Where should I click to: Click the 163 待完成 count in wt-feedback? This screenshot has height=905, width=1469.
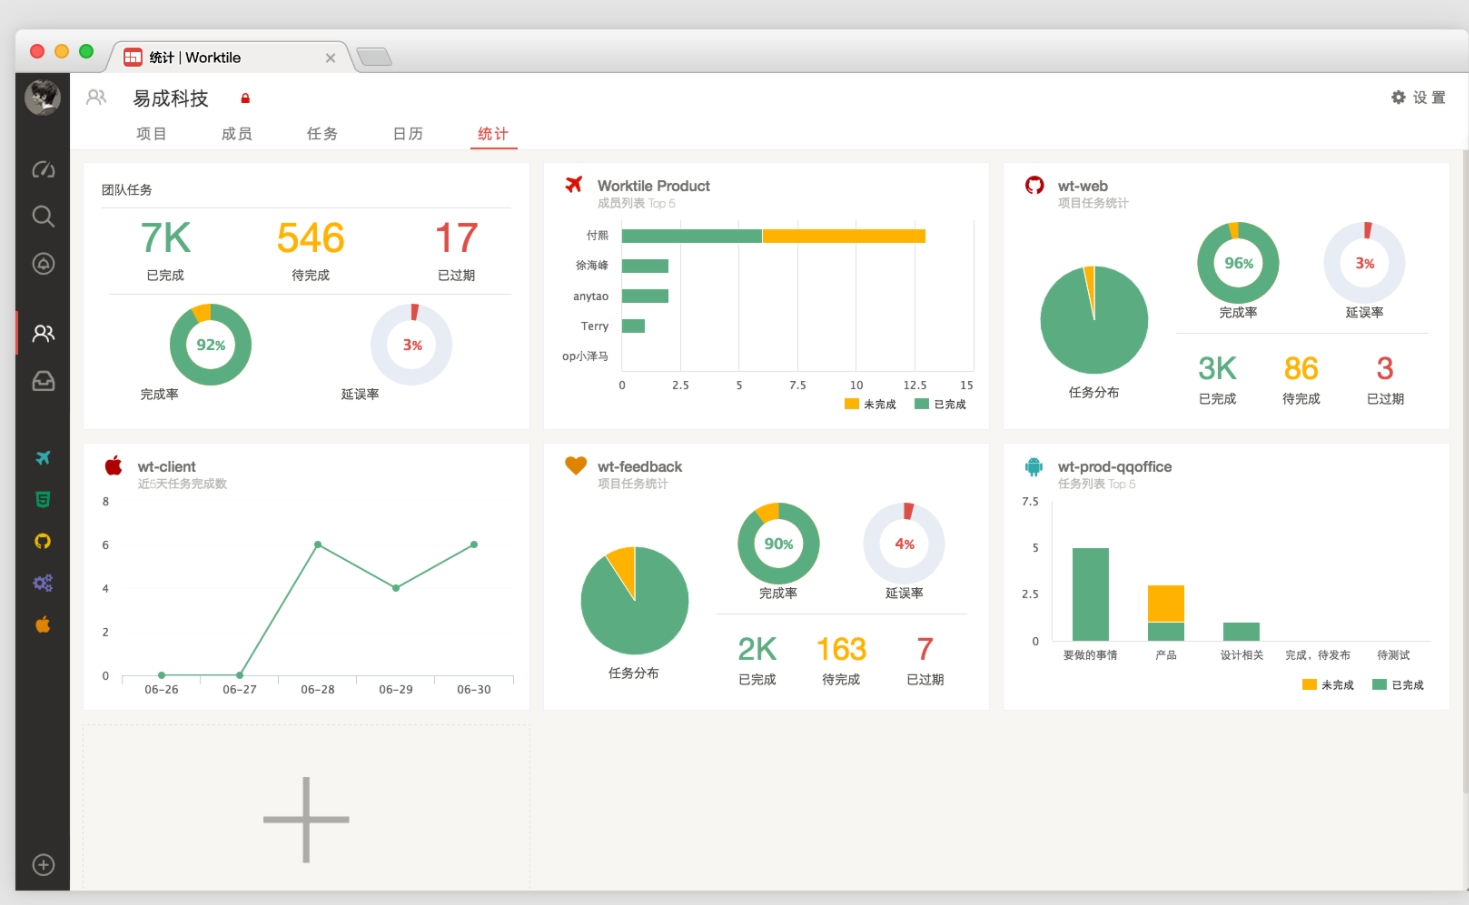click(841, 650)
